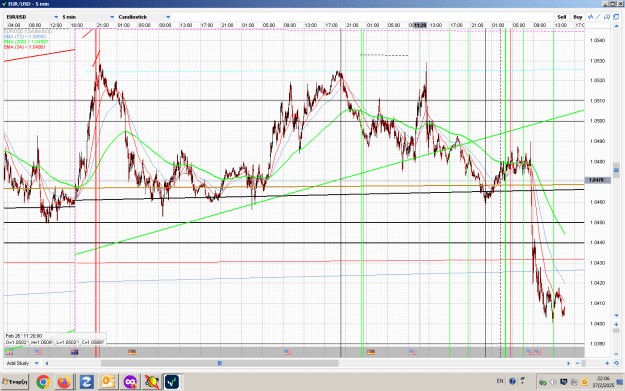Click the volume speaker tray icon
625x391 pixels.
click(x=553, y=382)
